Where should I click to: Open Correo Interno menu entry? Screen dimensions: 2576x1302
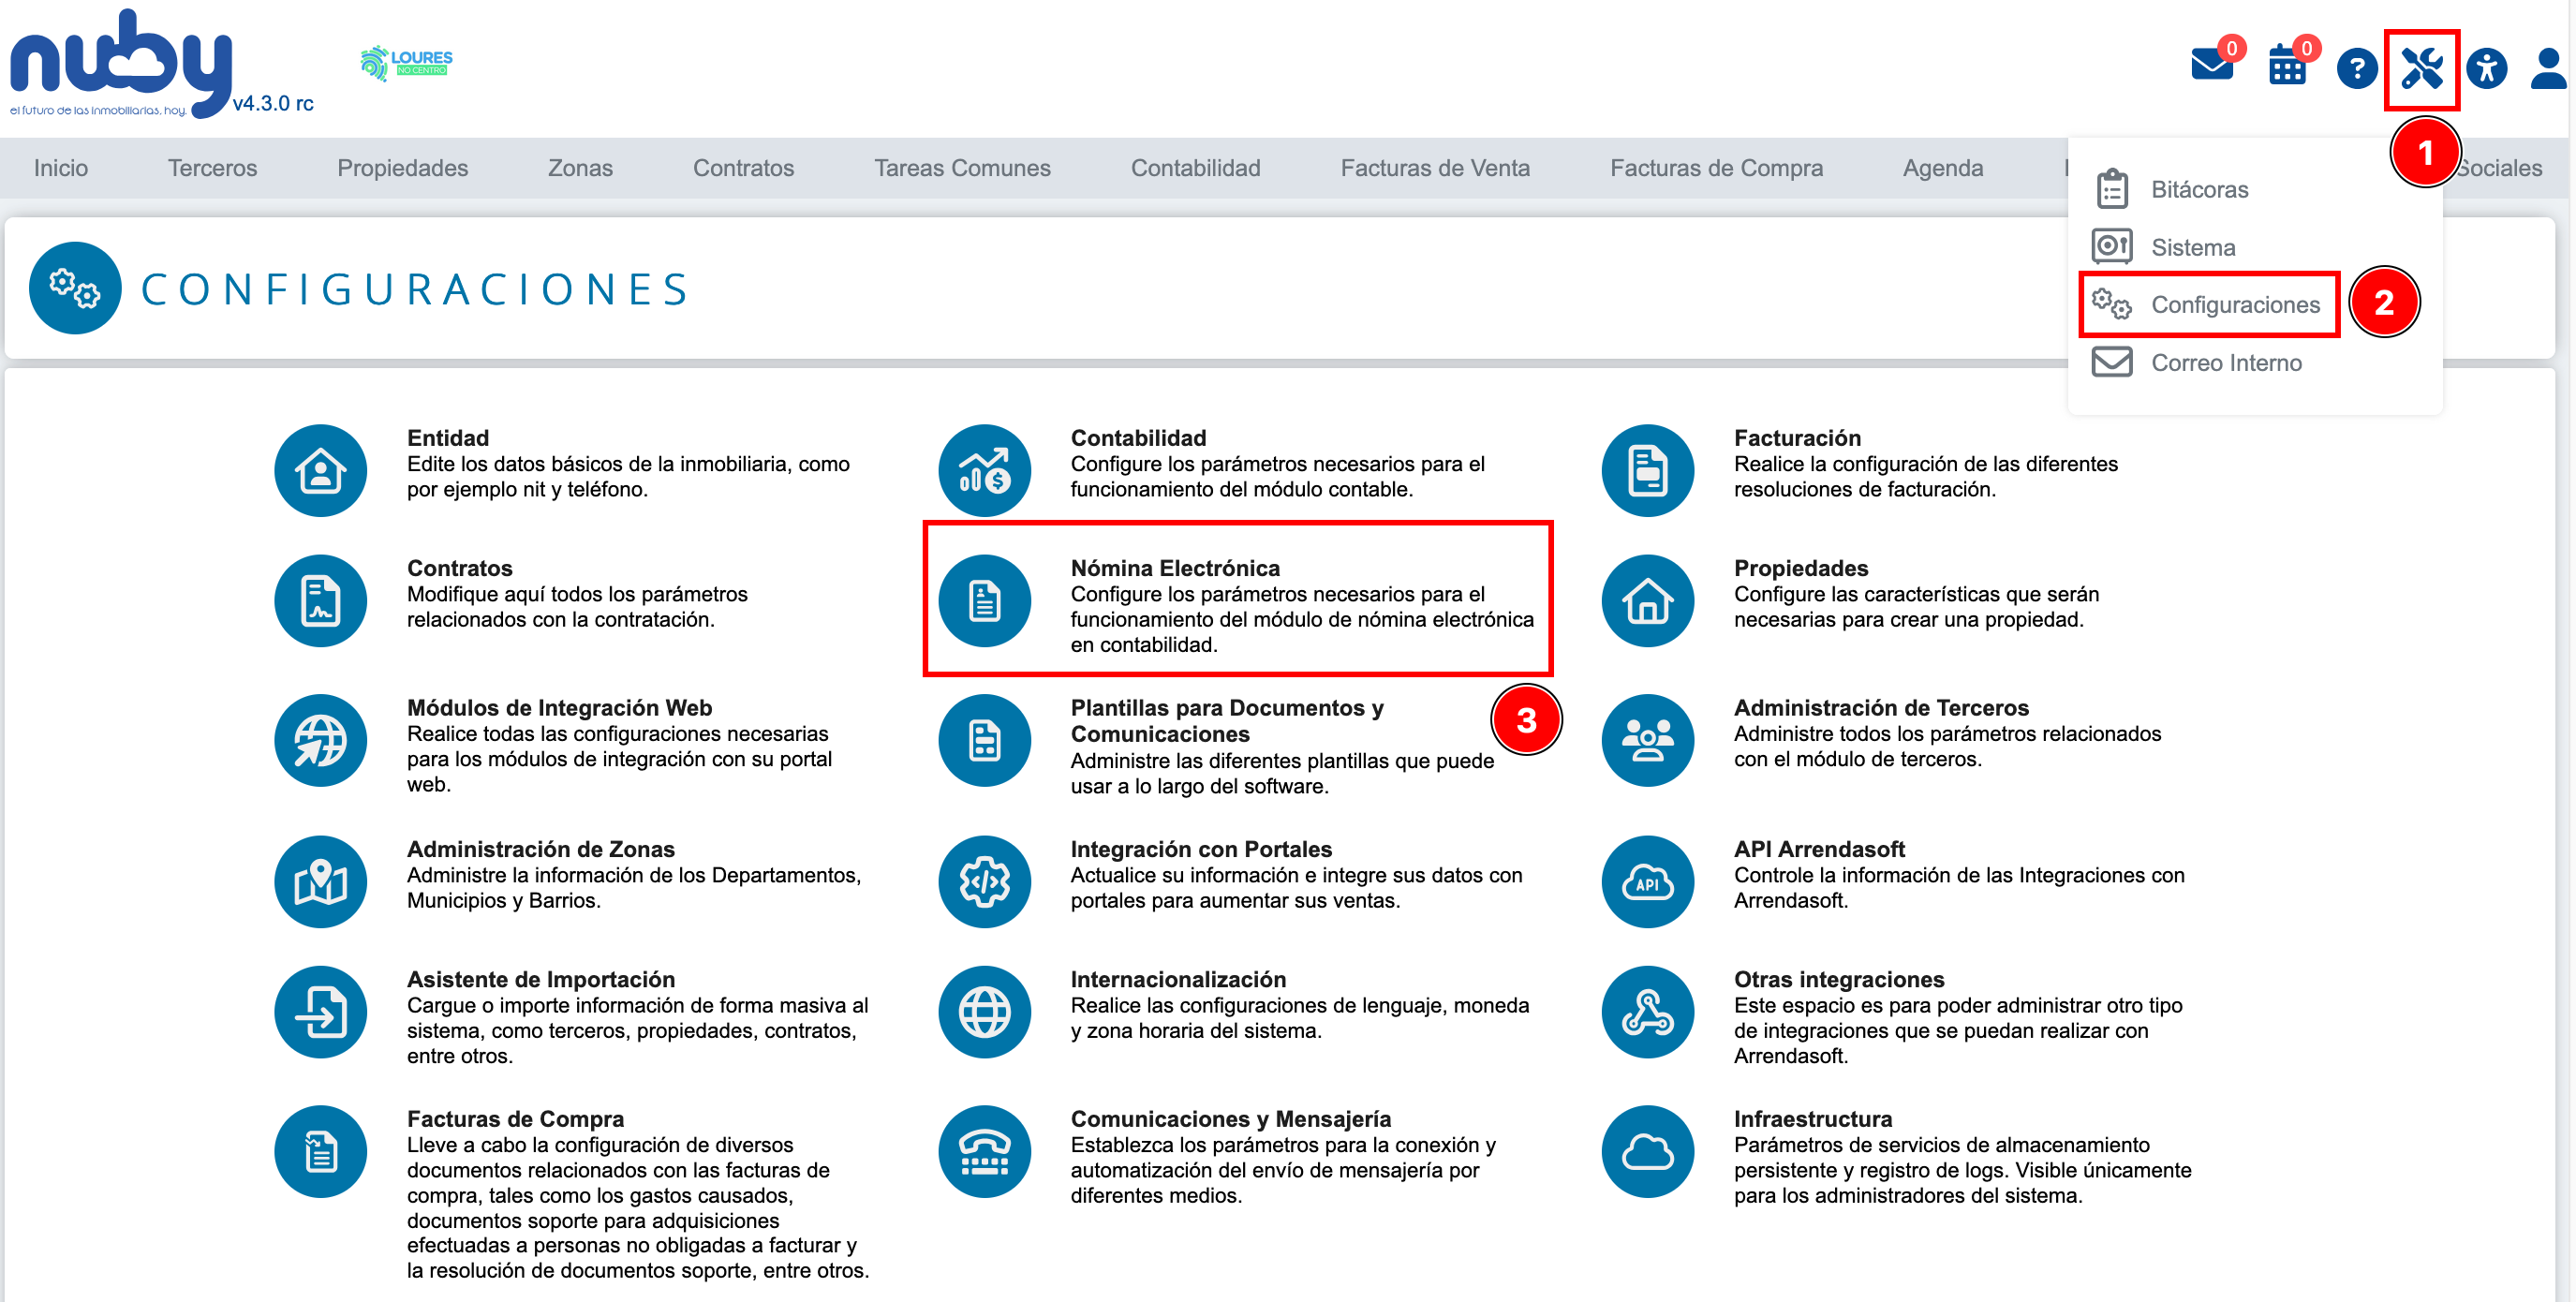(2225, 362)
